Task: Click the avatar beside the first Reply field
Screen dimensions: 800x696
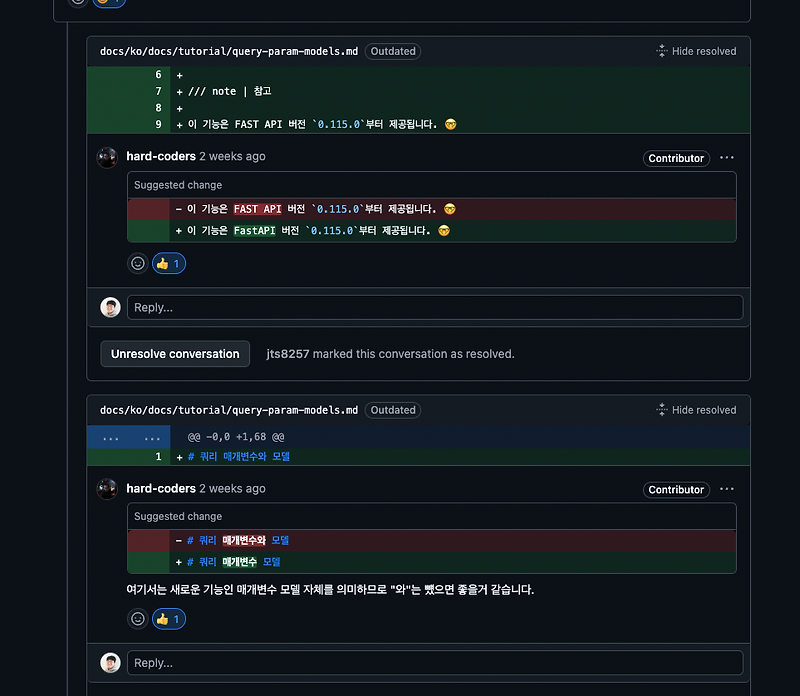Action: [x=110, y=307]
